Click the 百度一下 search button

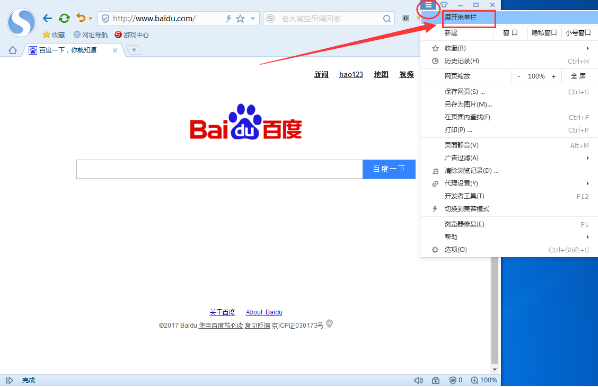click(x=389, y=169)
